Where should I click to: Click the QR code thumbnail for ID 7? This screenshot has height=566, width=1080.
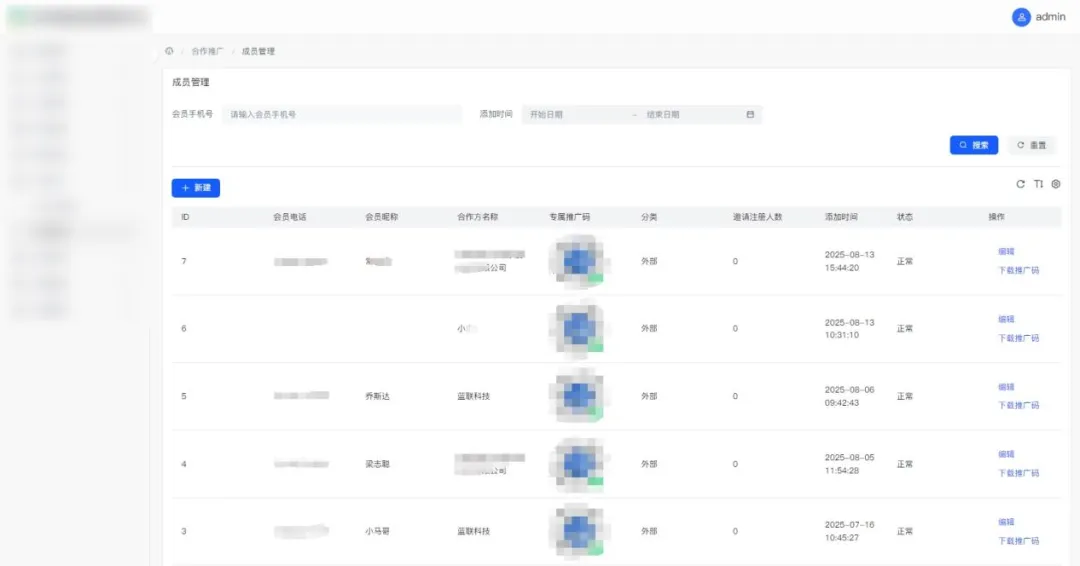[577, 261]
